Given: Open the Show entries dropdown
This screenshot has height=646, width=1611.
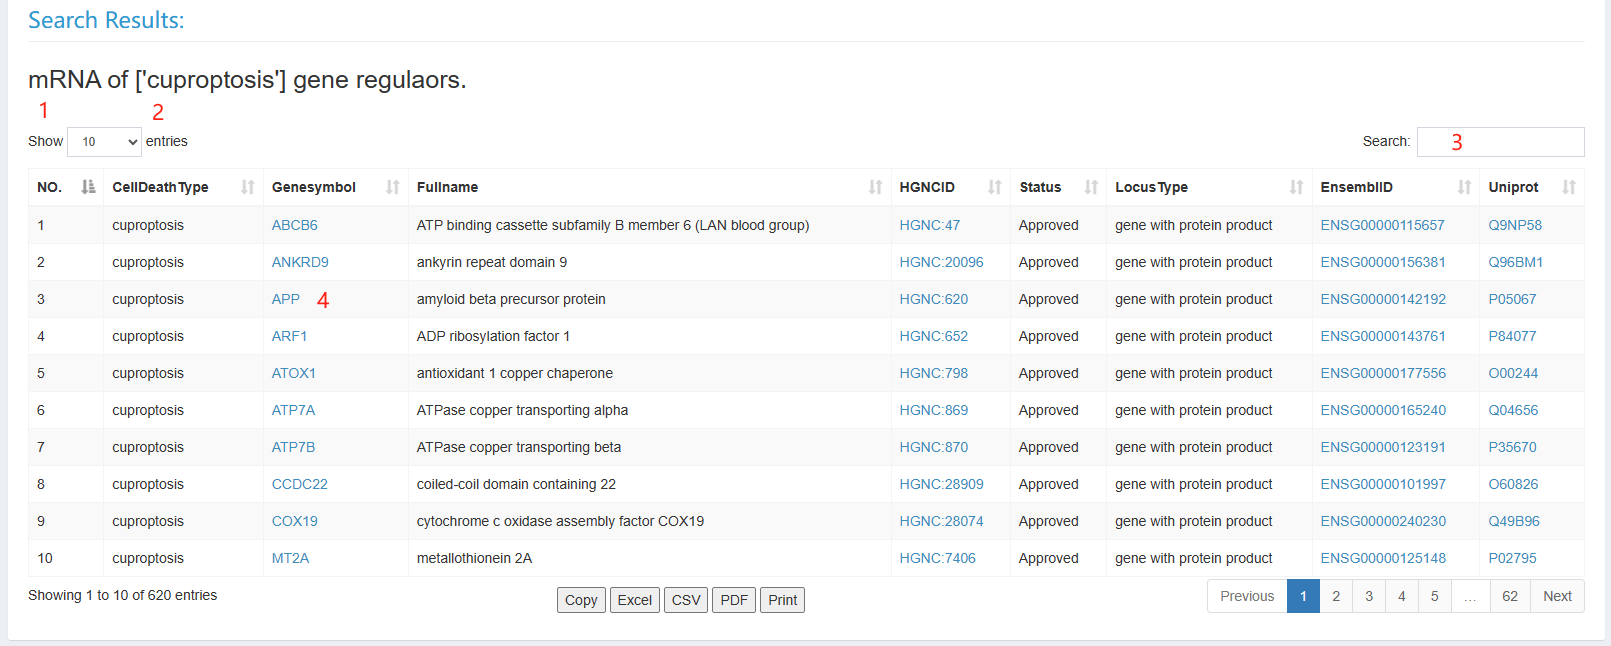Looking at the screenshot, I should click(104, 142).
